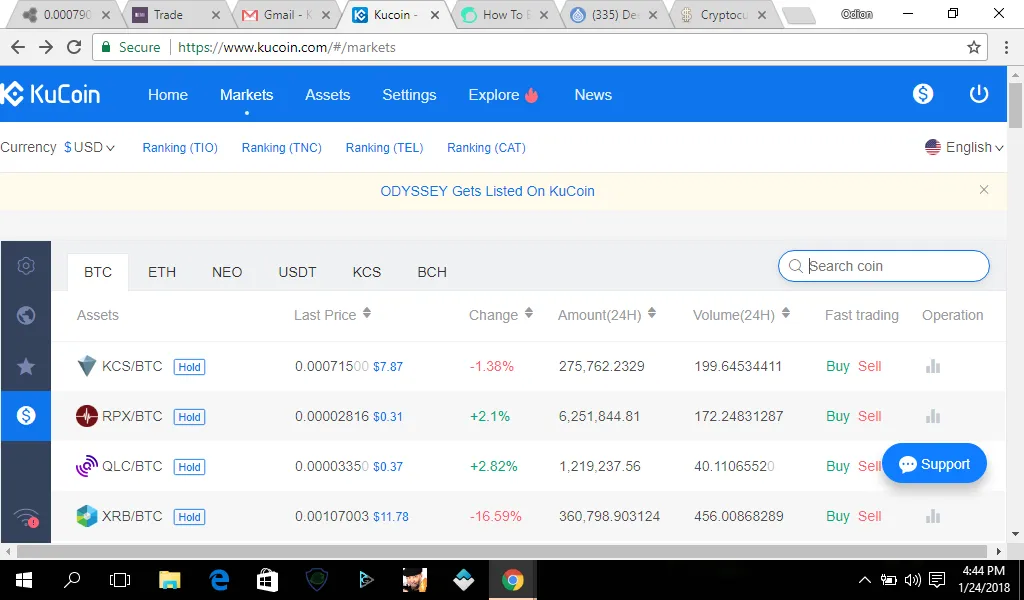
Task: Click Sell for RPX/BTC
Action: (870, 416)
